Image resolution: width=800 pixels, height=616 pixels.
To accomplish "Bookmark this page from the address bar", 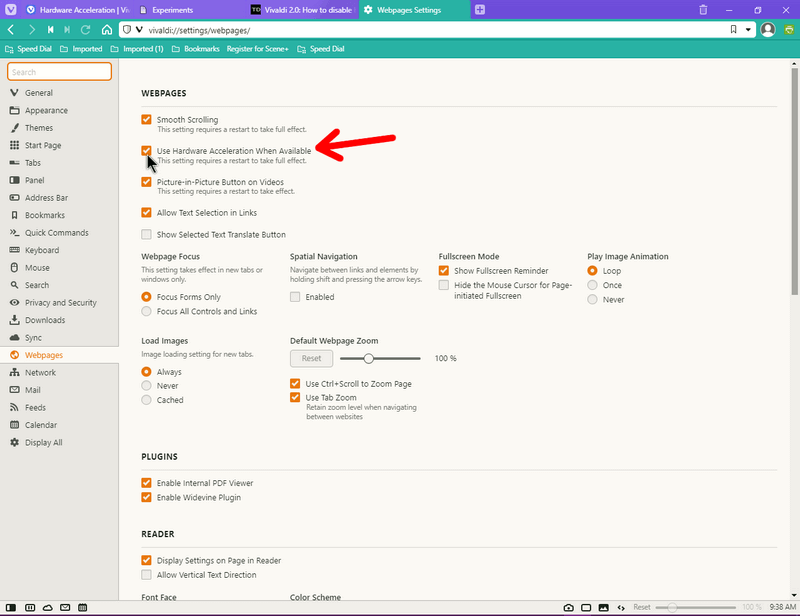I will (733, 30).
